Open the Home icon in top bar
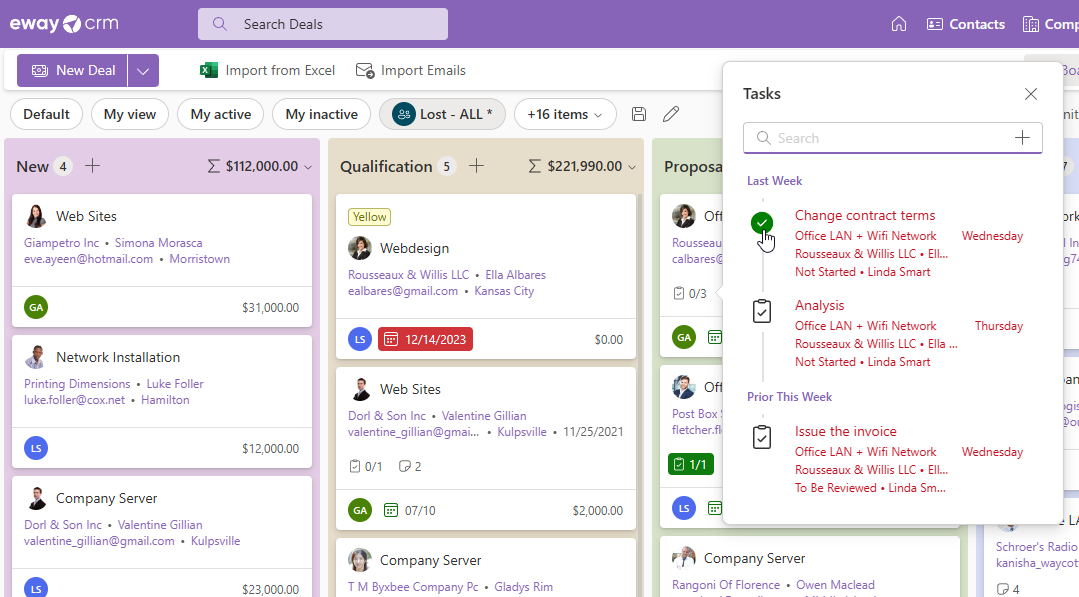Screen dimensions: 1079x597 tap(899, 24)
